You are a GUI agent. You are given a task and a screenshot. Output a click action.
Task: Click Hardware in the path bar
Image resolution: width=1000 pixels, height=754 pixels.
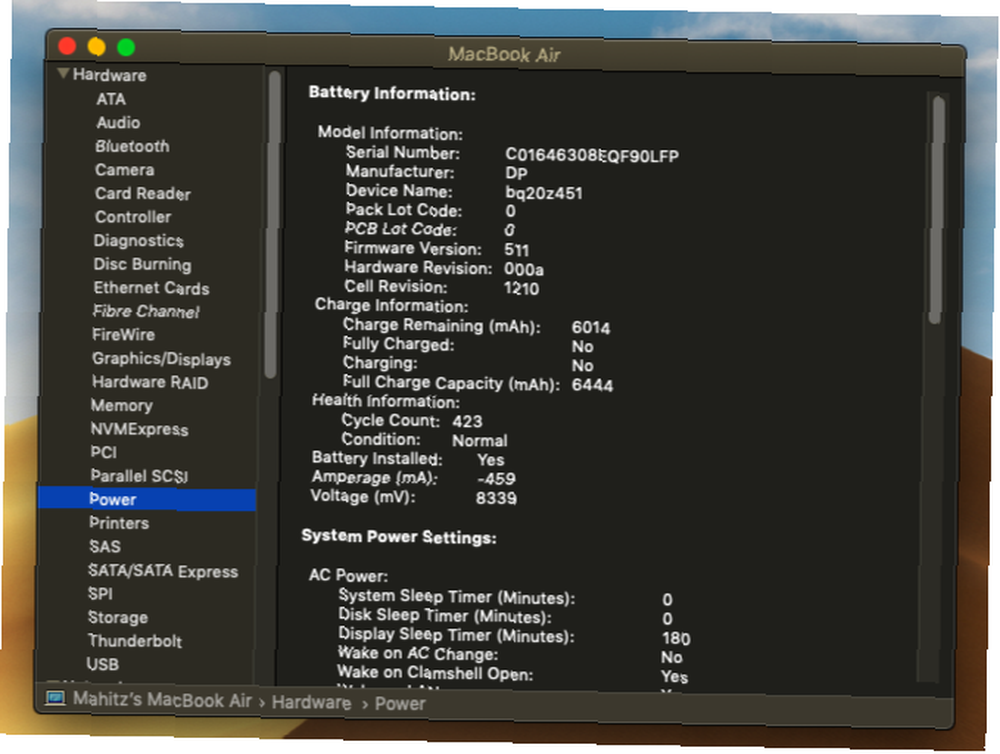311,702
